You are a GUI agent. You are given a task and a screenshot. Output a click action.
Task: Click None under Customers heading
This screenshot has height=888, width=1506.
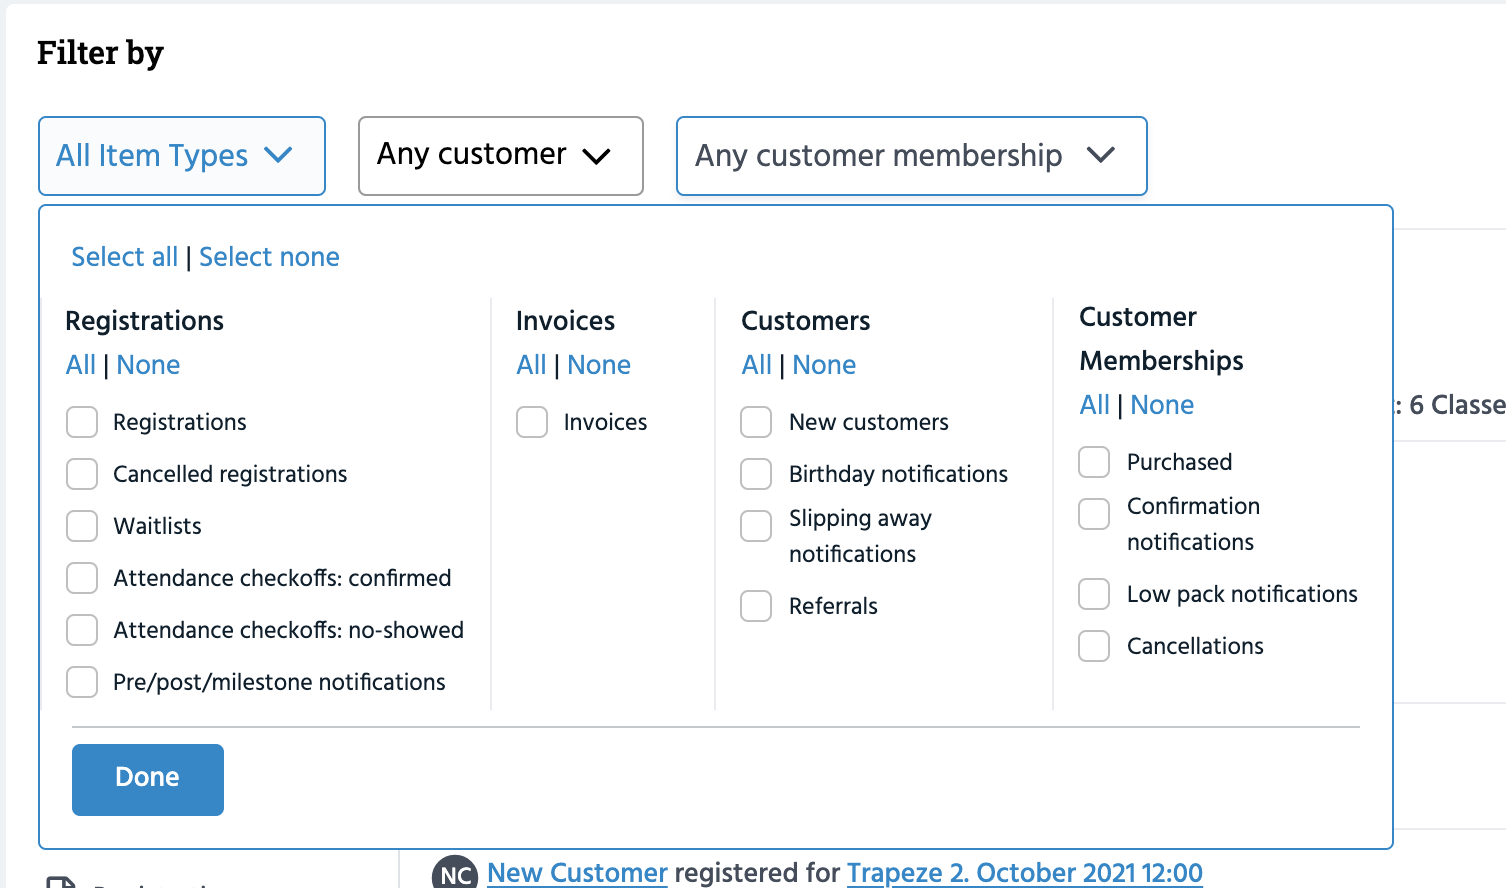[824, 365]
